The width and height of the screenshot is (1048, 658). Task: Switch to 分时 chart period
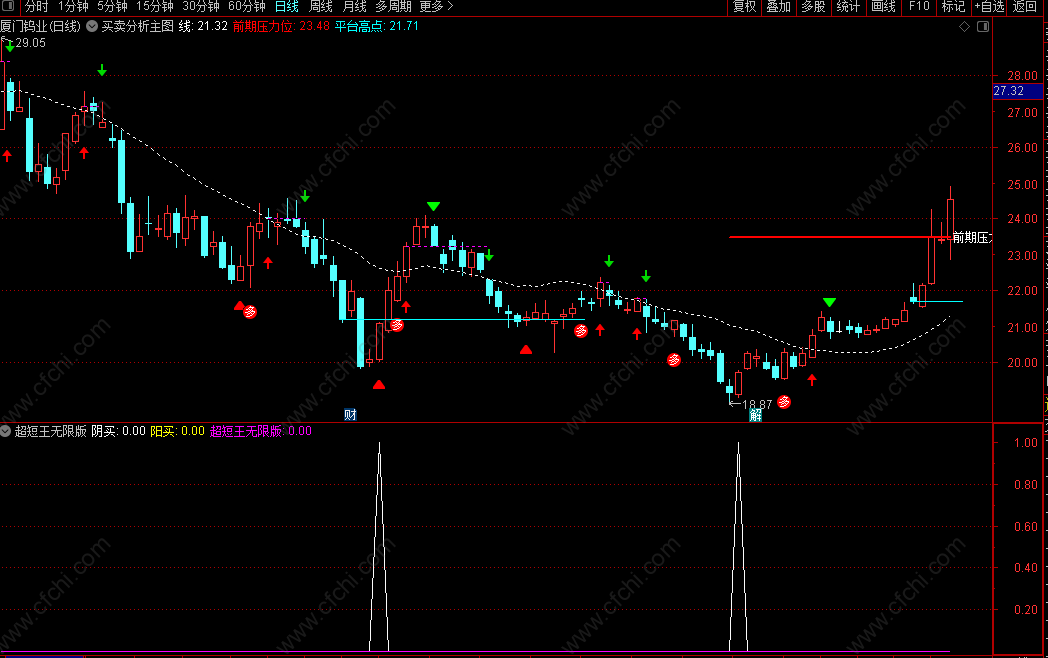pos(37,7)
